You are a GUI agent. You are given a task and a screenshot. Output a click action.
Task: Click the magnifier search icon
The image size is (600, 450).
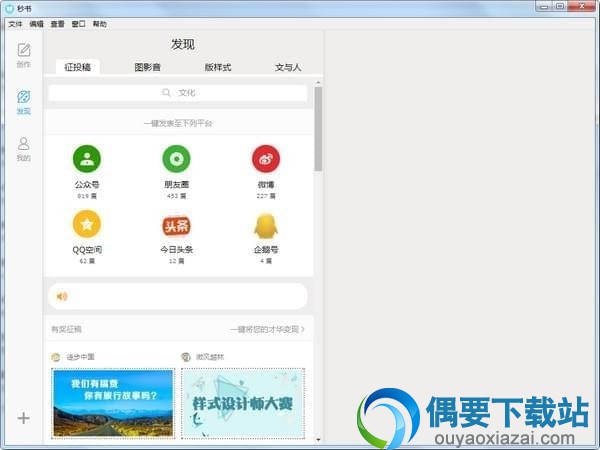[166, 93]
